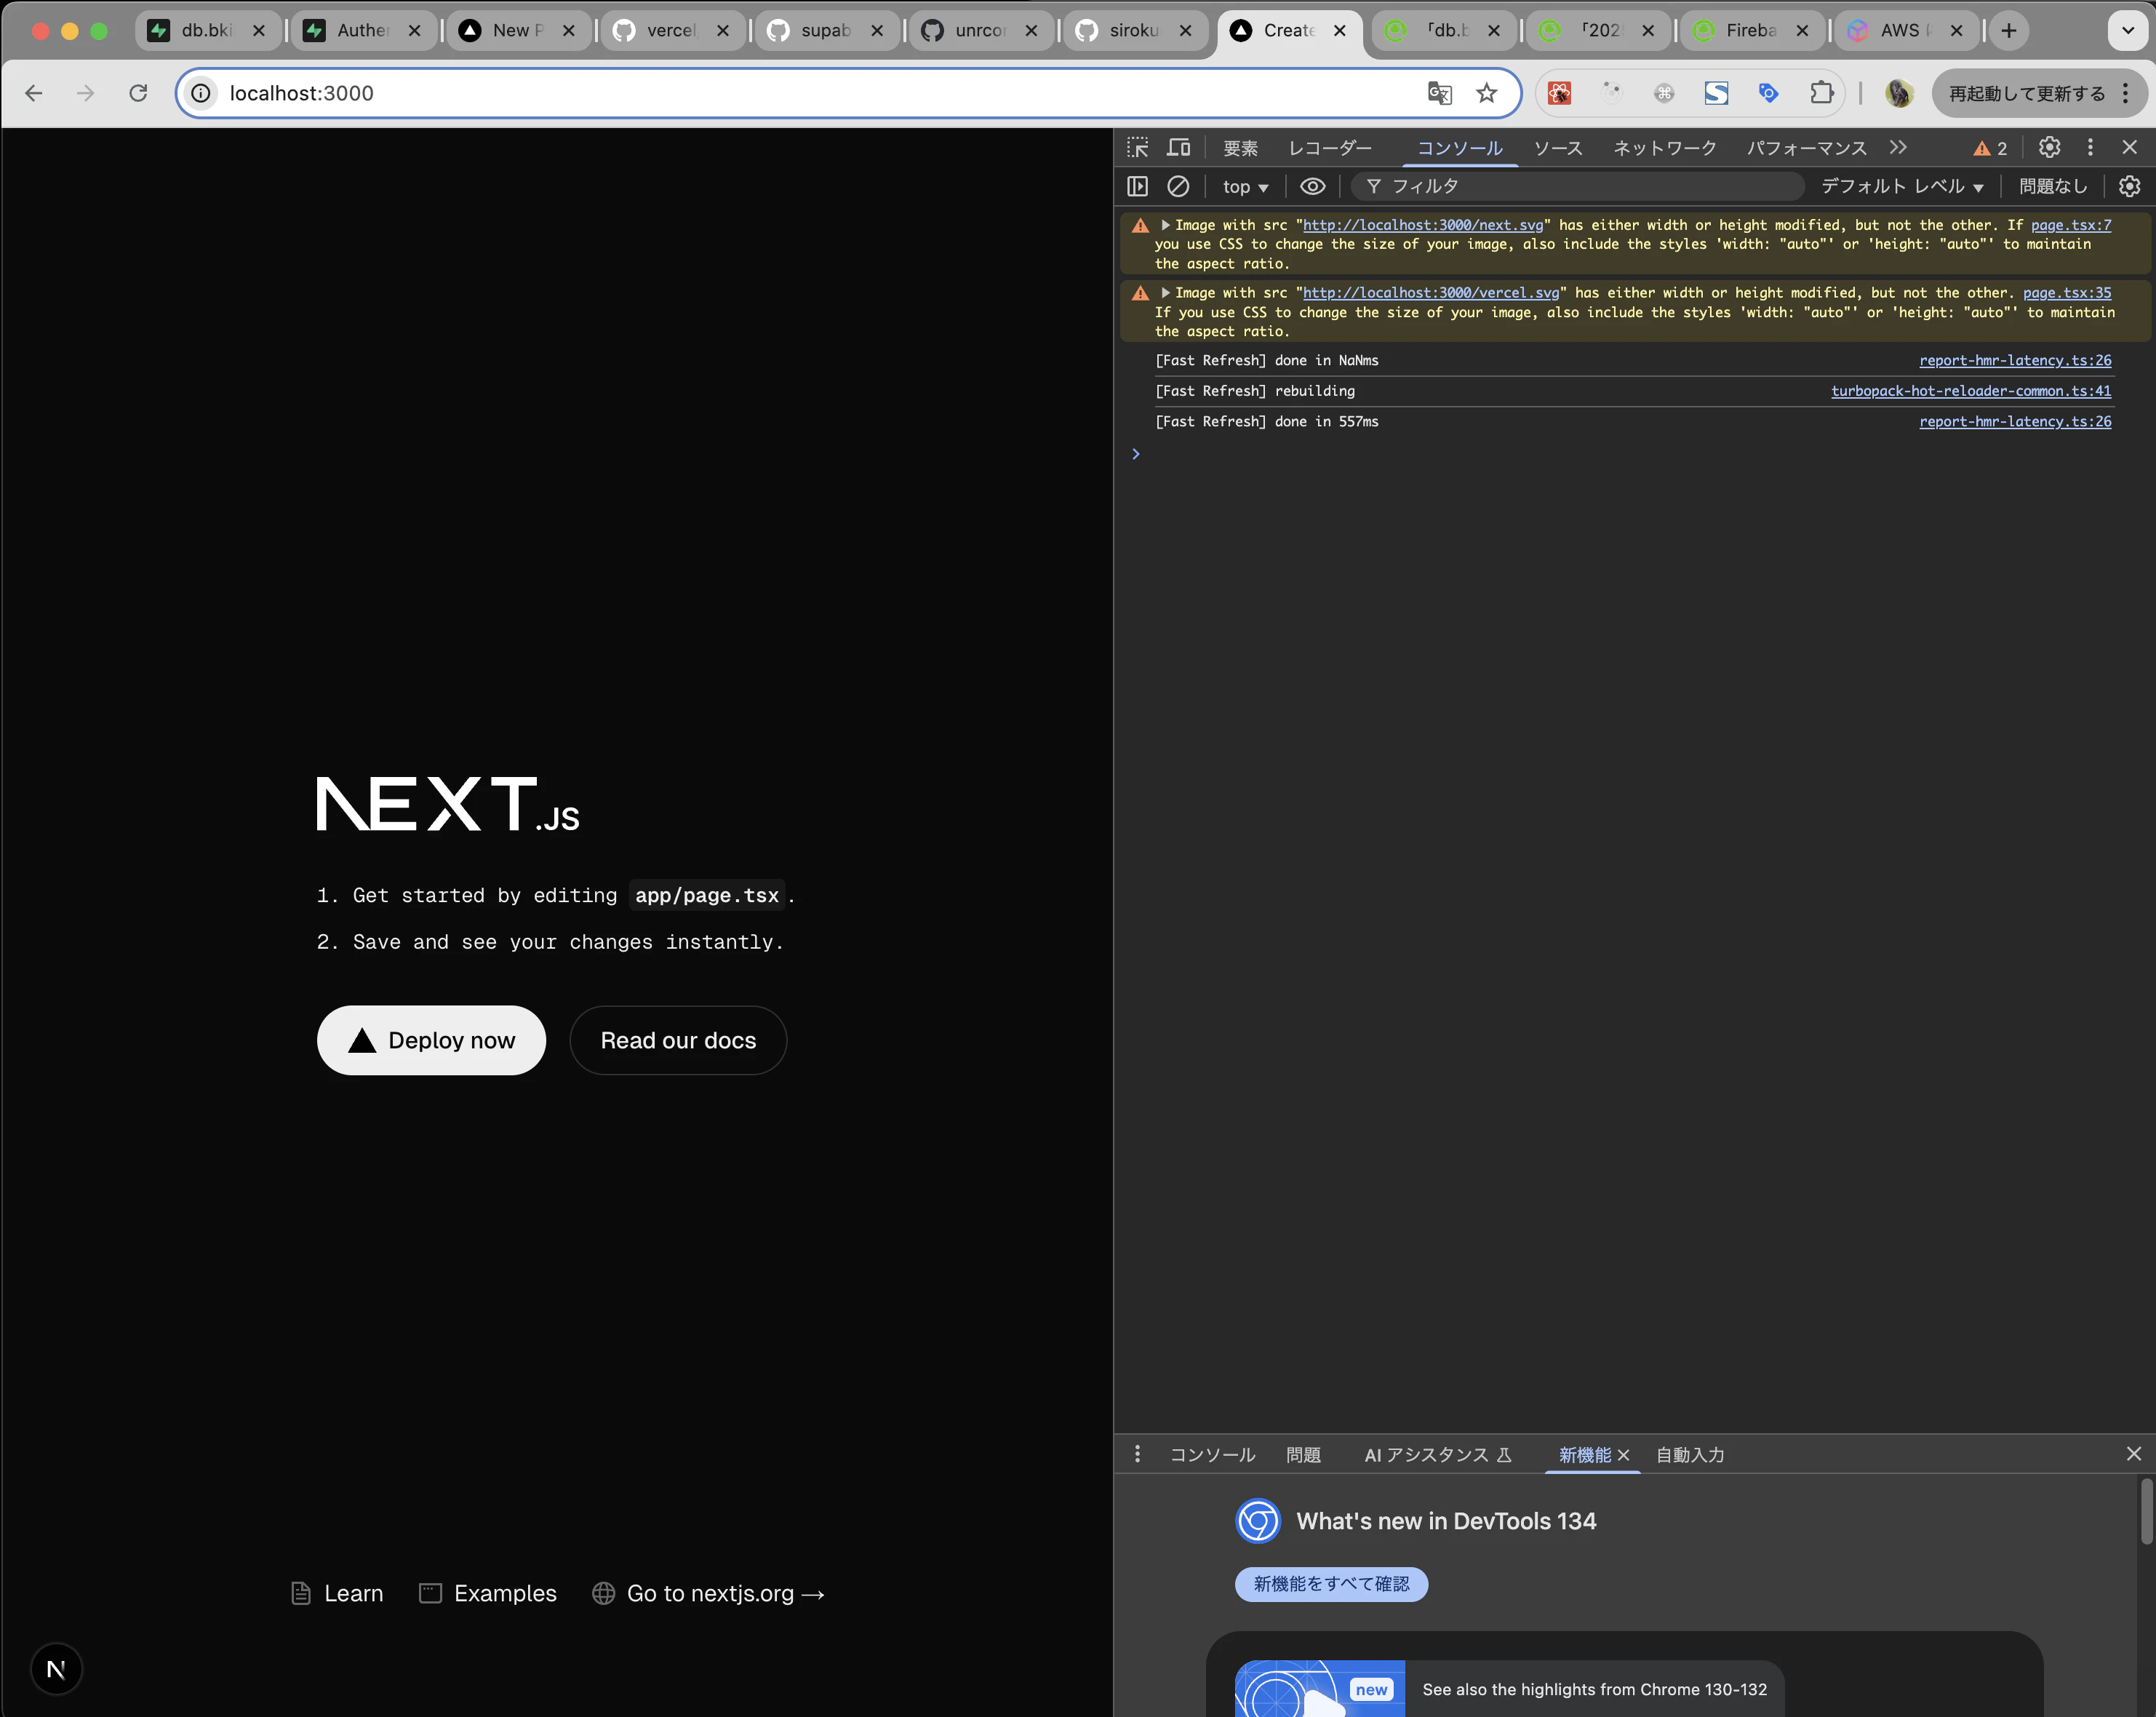Open the Next.js dev tools indicator badge
The image size is (2156, 1717).
click(x=56, y=1669)
